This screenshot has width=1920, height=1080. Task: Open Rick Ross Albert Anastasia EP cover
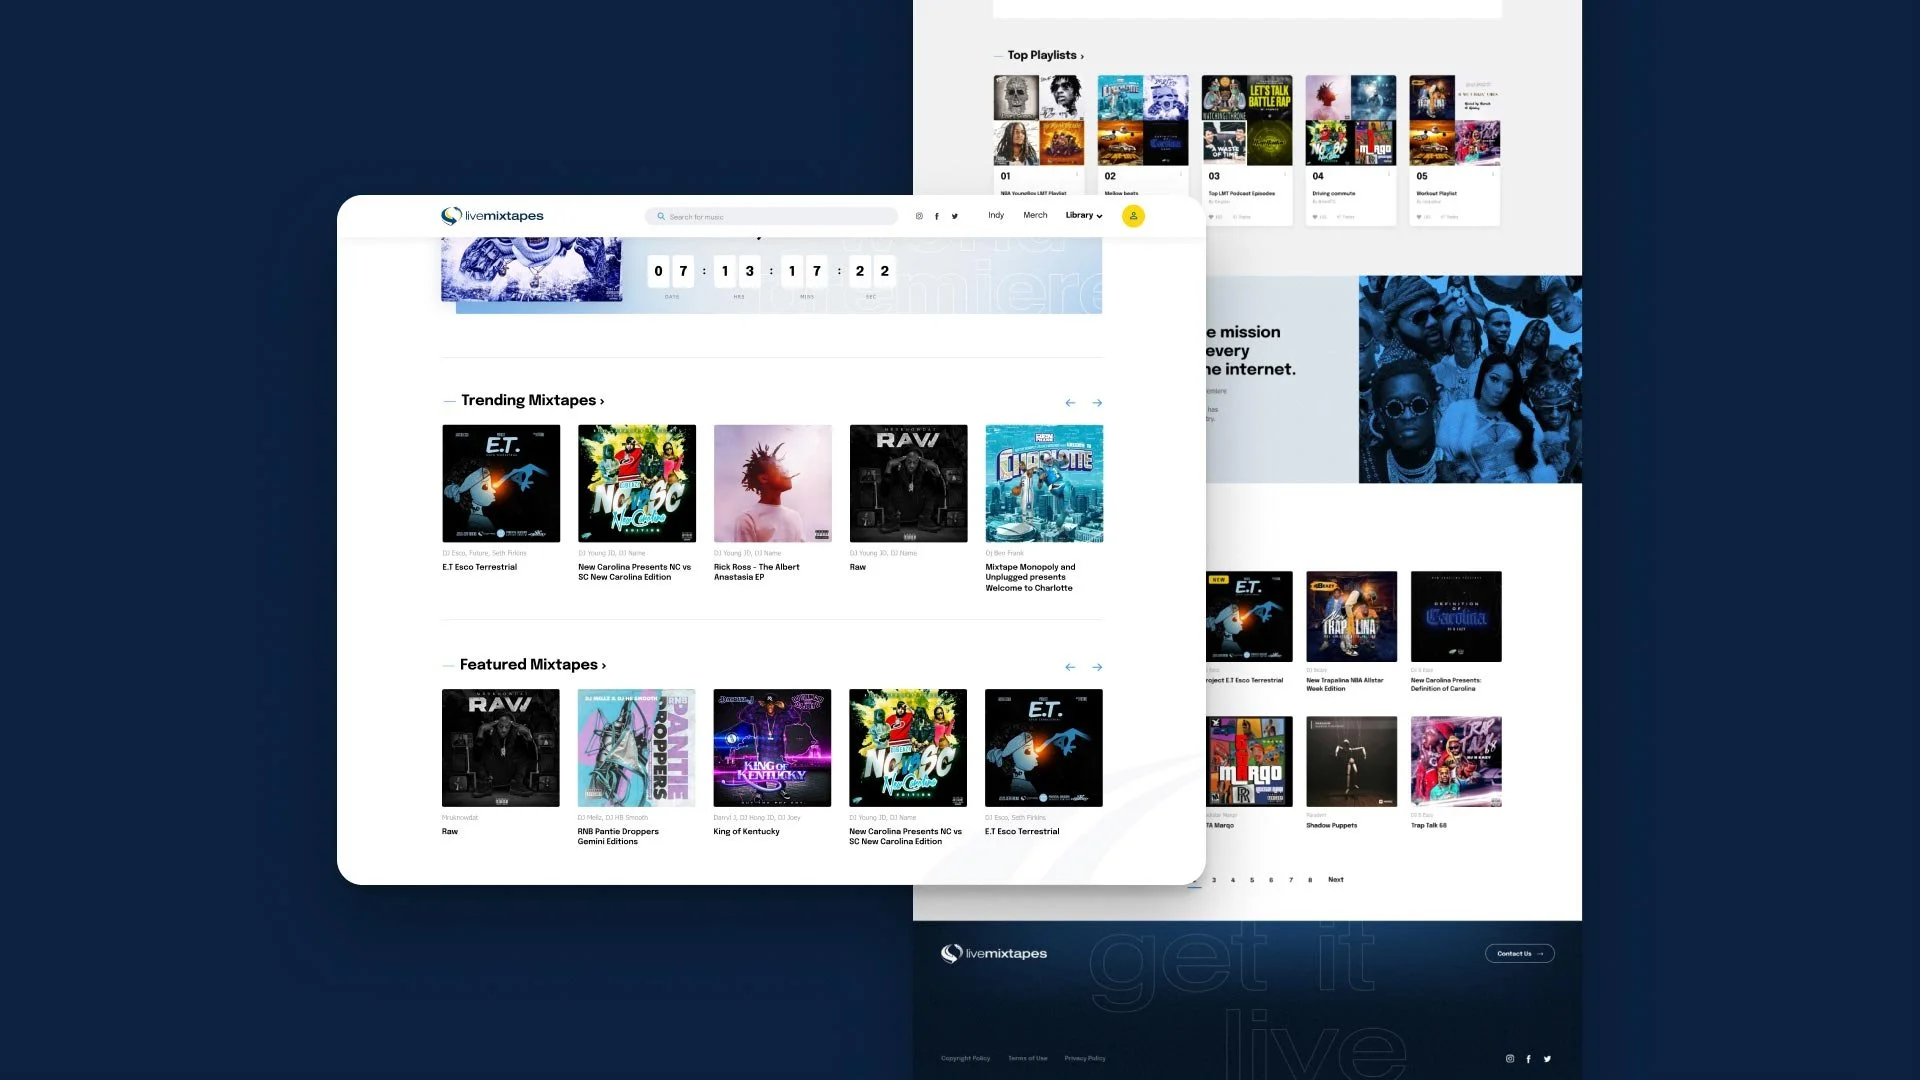tap(773, 483)
